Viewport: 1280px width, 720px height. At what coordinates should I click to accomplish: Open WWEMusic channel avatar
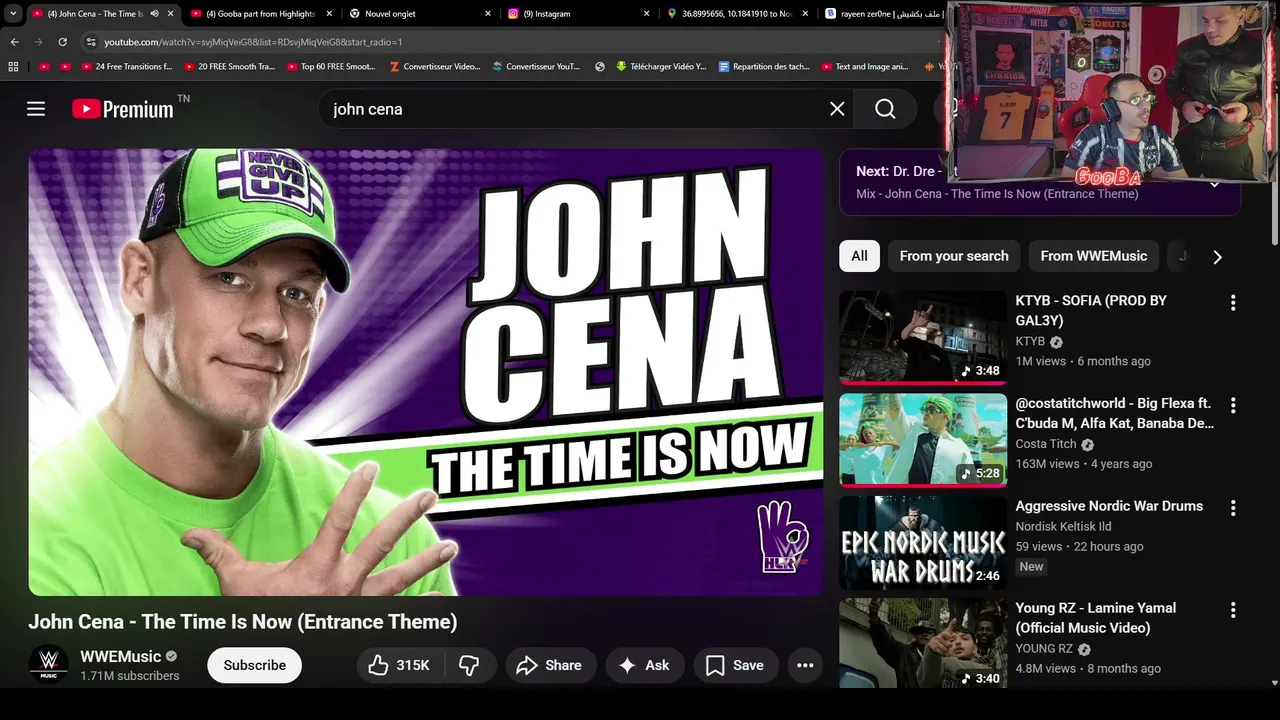tap(48, 665)
